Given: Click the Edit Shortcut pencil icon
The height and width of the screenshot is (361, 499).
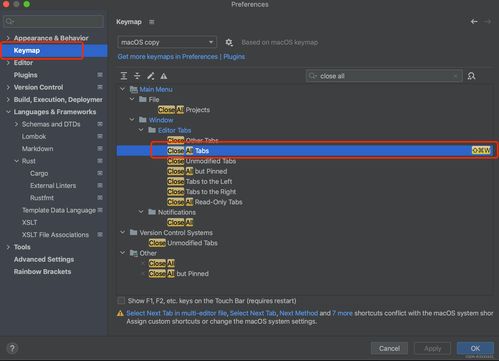Looking at the screenshot, I should (x=151, y=76).
